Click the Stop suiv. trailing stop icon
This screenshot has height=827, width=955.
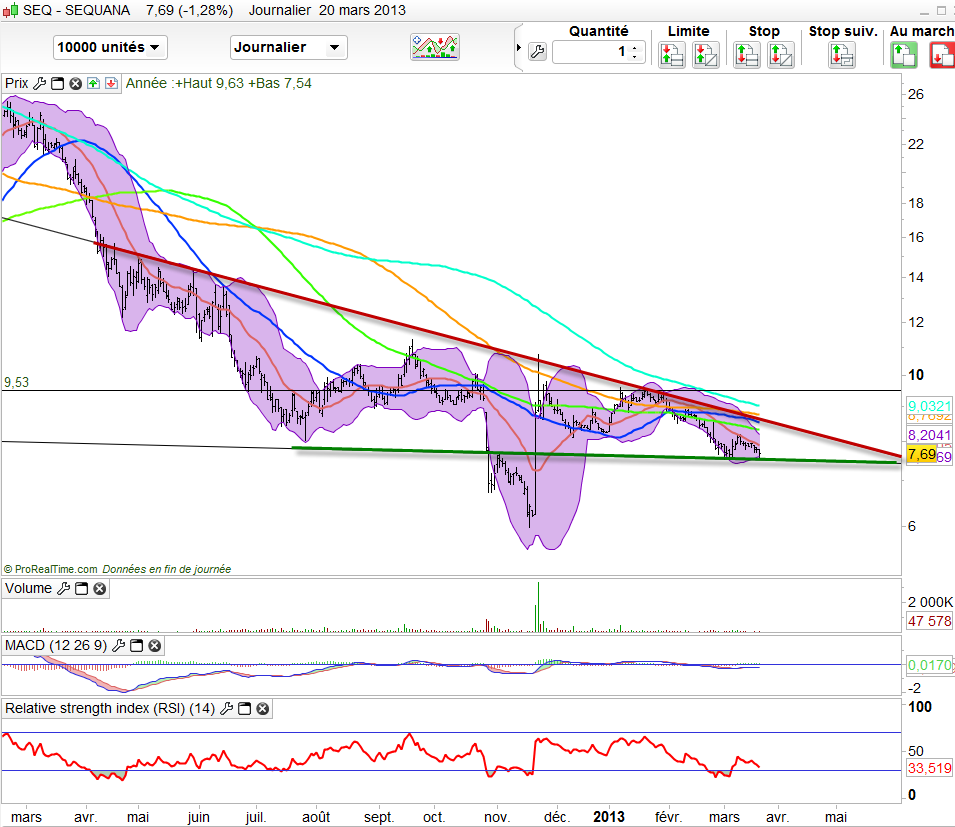842,55
